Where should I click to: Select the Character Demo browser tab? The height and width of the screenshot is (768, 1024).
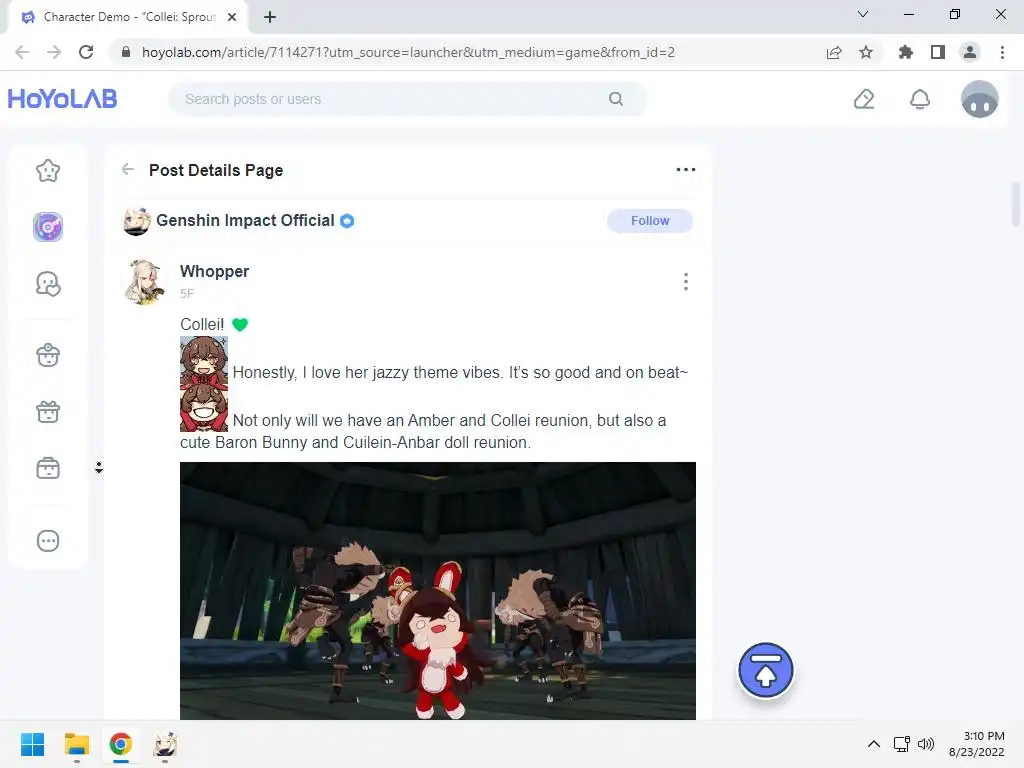point(129,17)
